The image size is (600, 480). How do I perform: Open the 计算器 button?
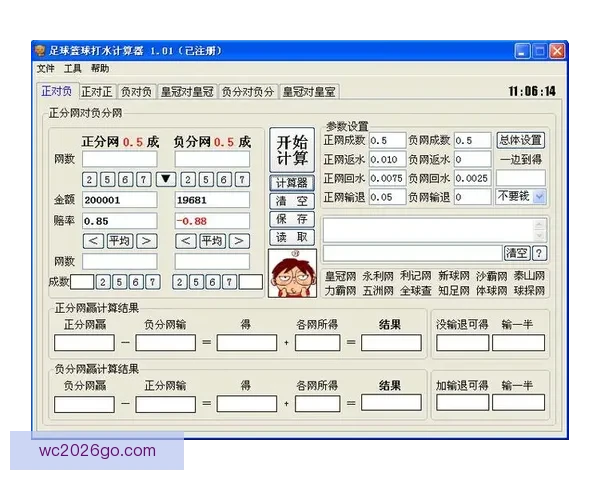(292, 183)
